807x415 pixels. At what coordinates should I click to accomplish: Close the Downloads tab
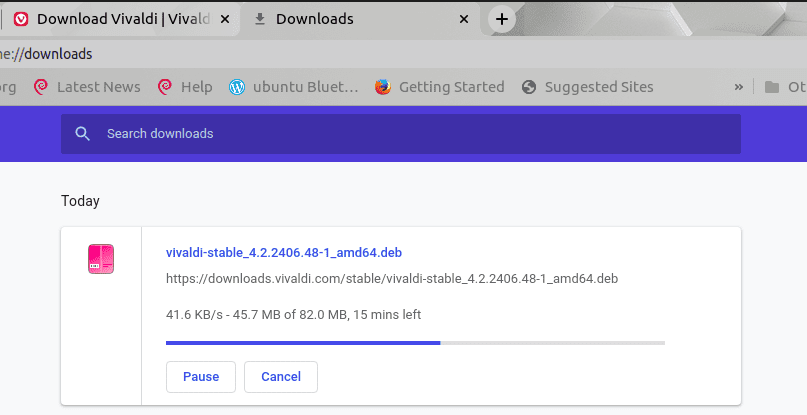tap(463, 19)
